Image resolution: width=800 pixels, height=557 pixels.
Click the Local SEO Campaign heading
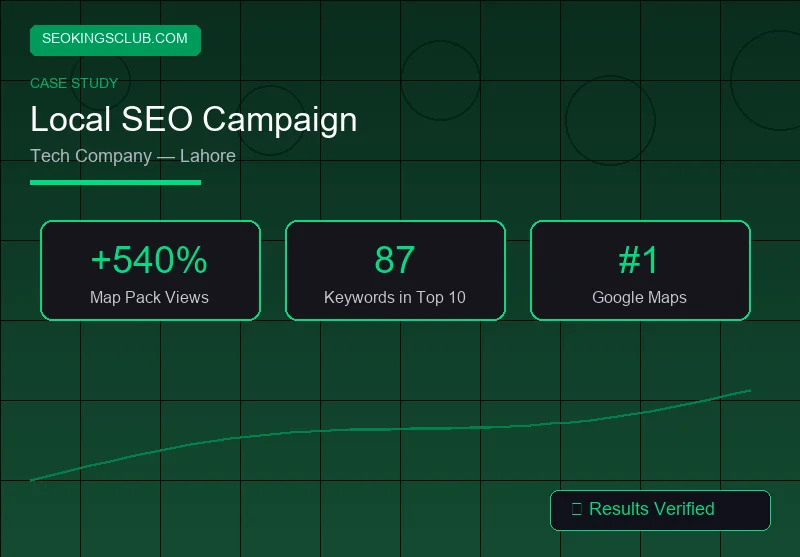(193, 119)
